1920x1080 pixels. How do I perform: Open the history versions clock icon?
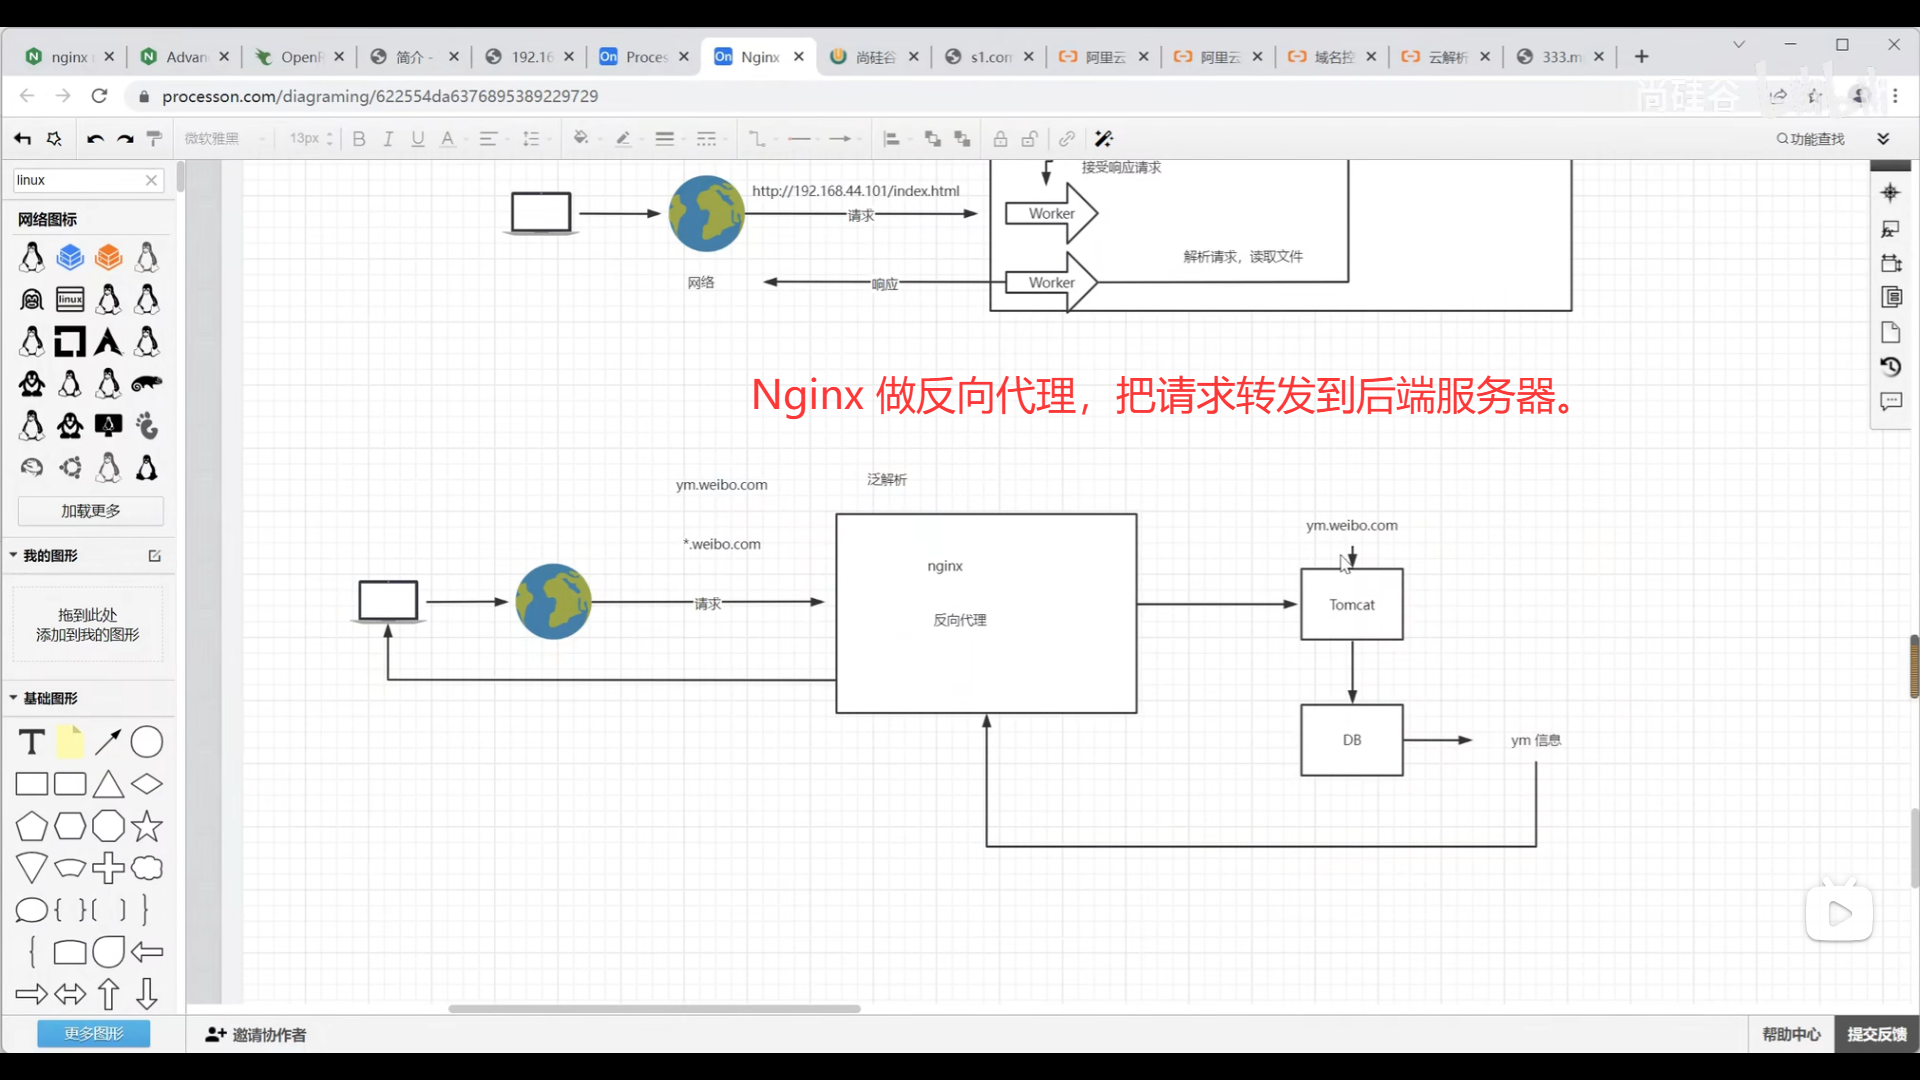point(1890,367)
